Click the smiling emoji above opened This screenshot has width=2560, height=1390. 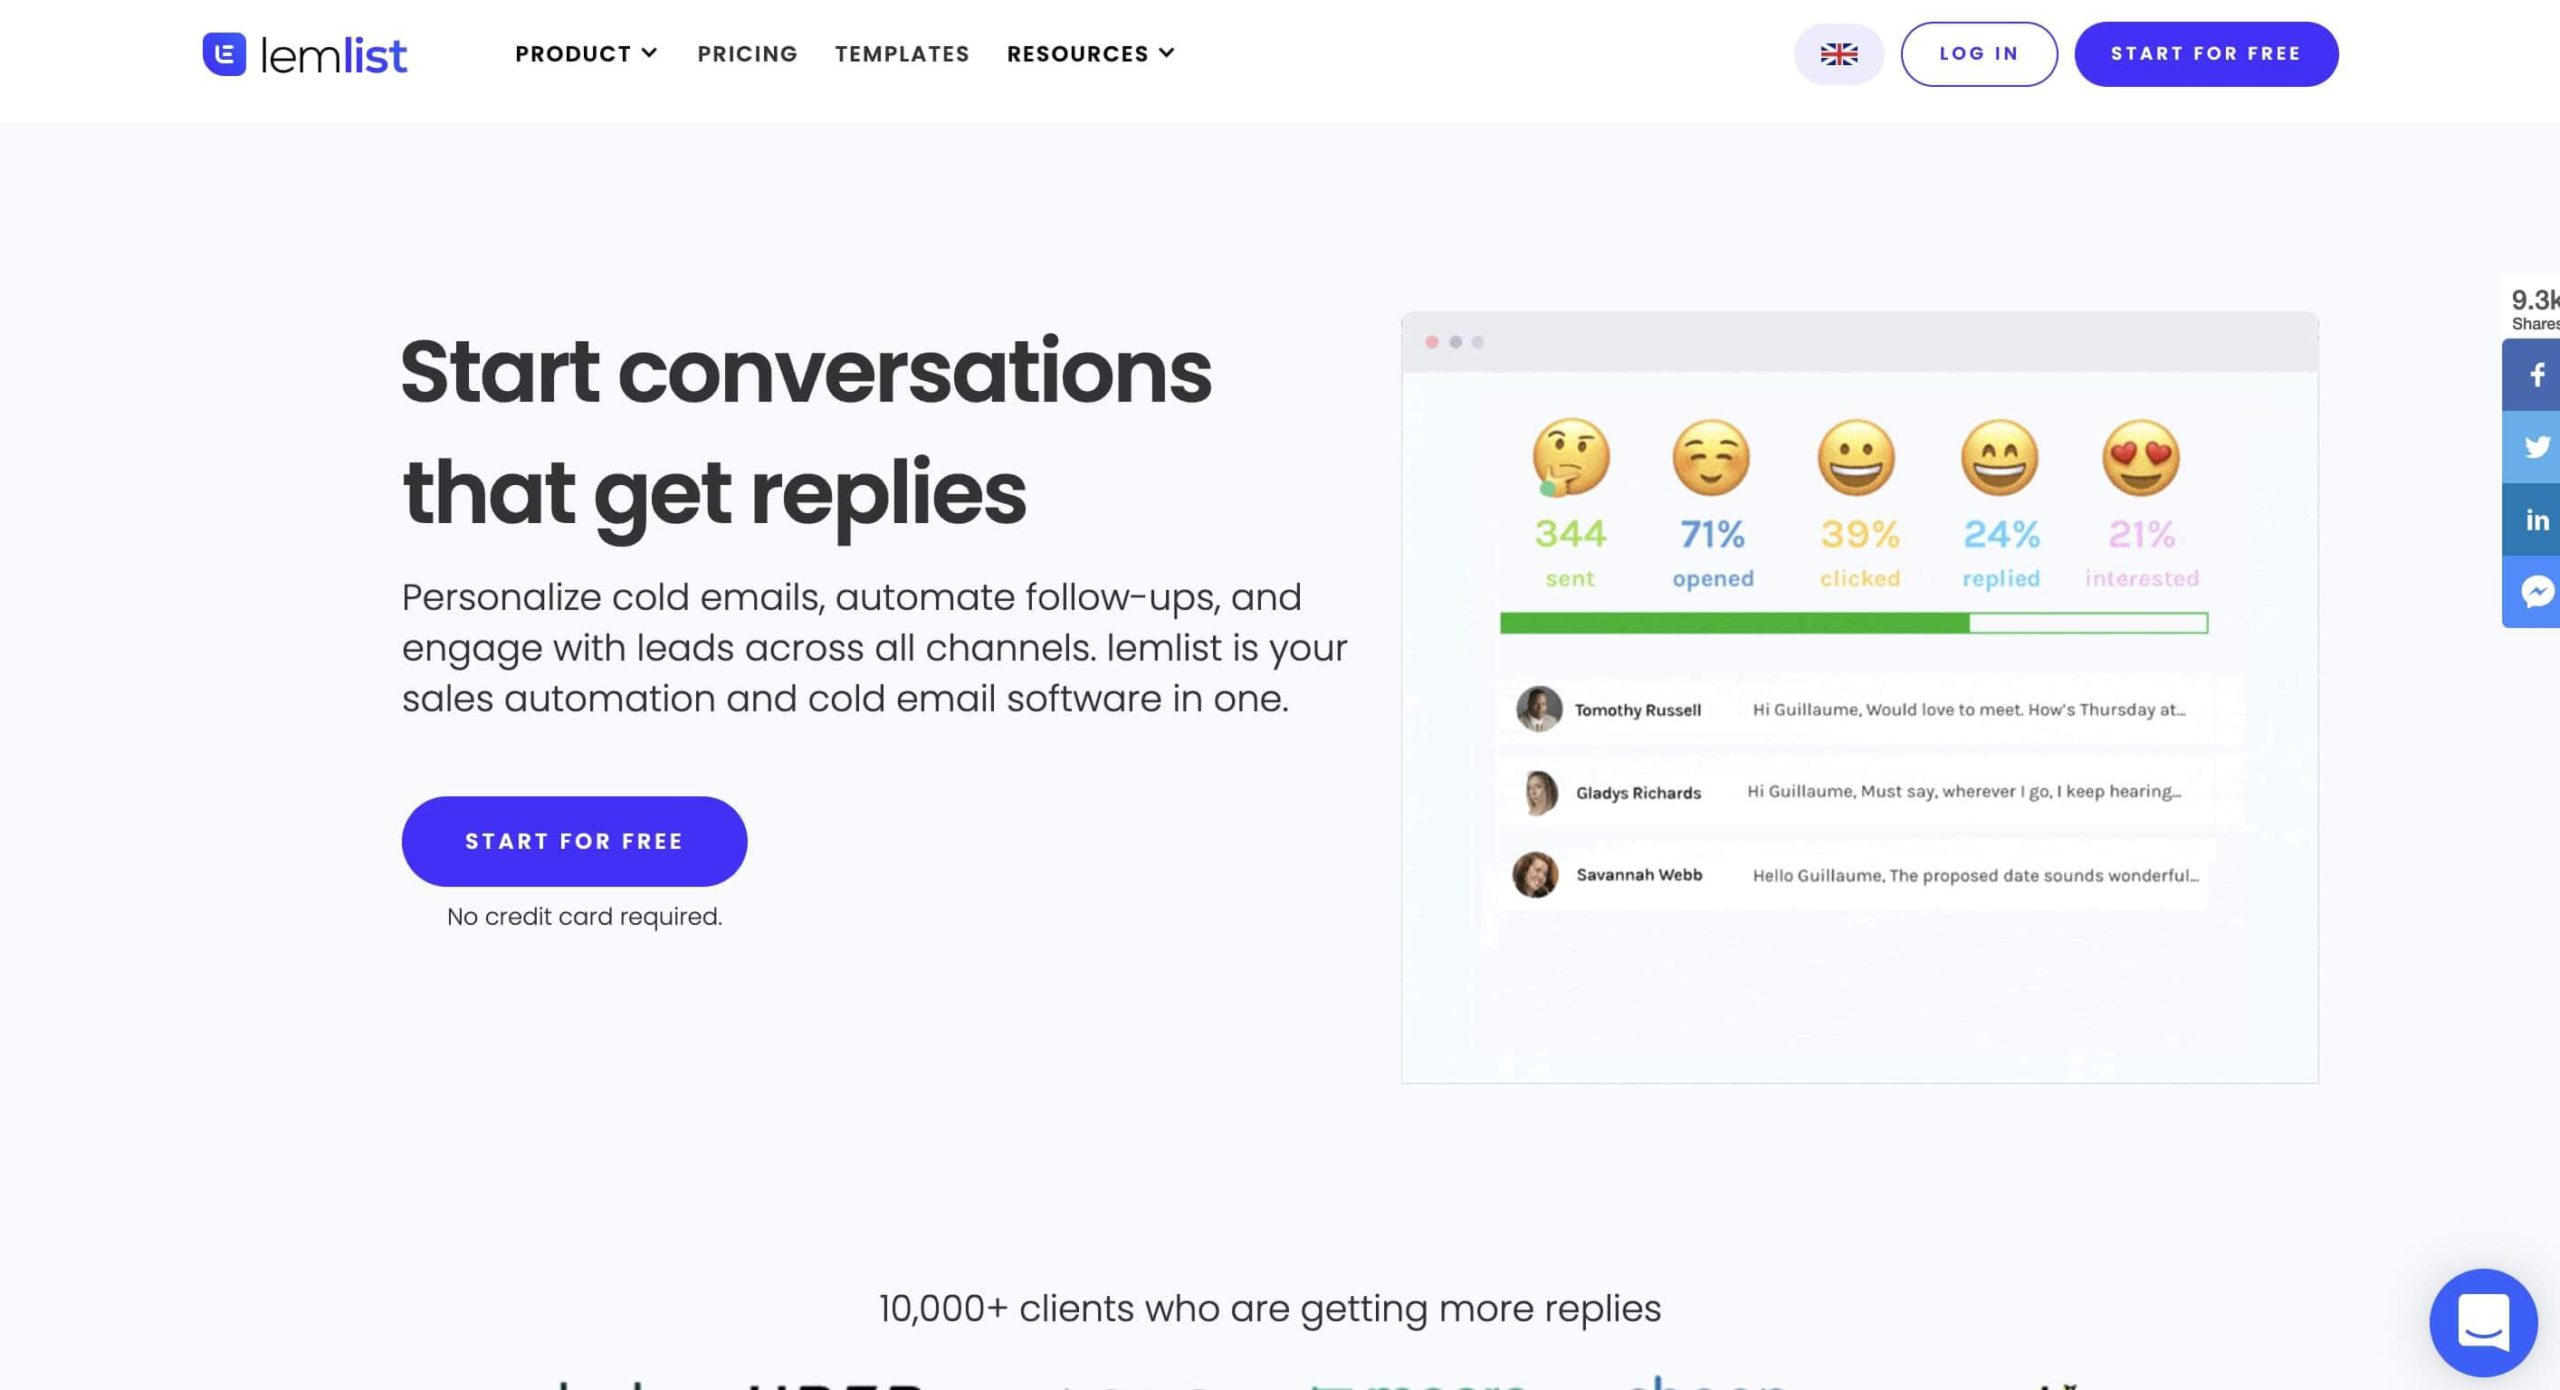pos(1711,457)
